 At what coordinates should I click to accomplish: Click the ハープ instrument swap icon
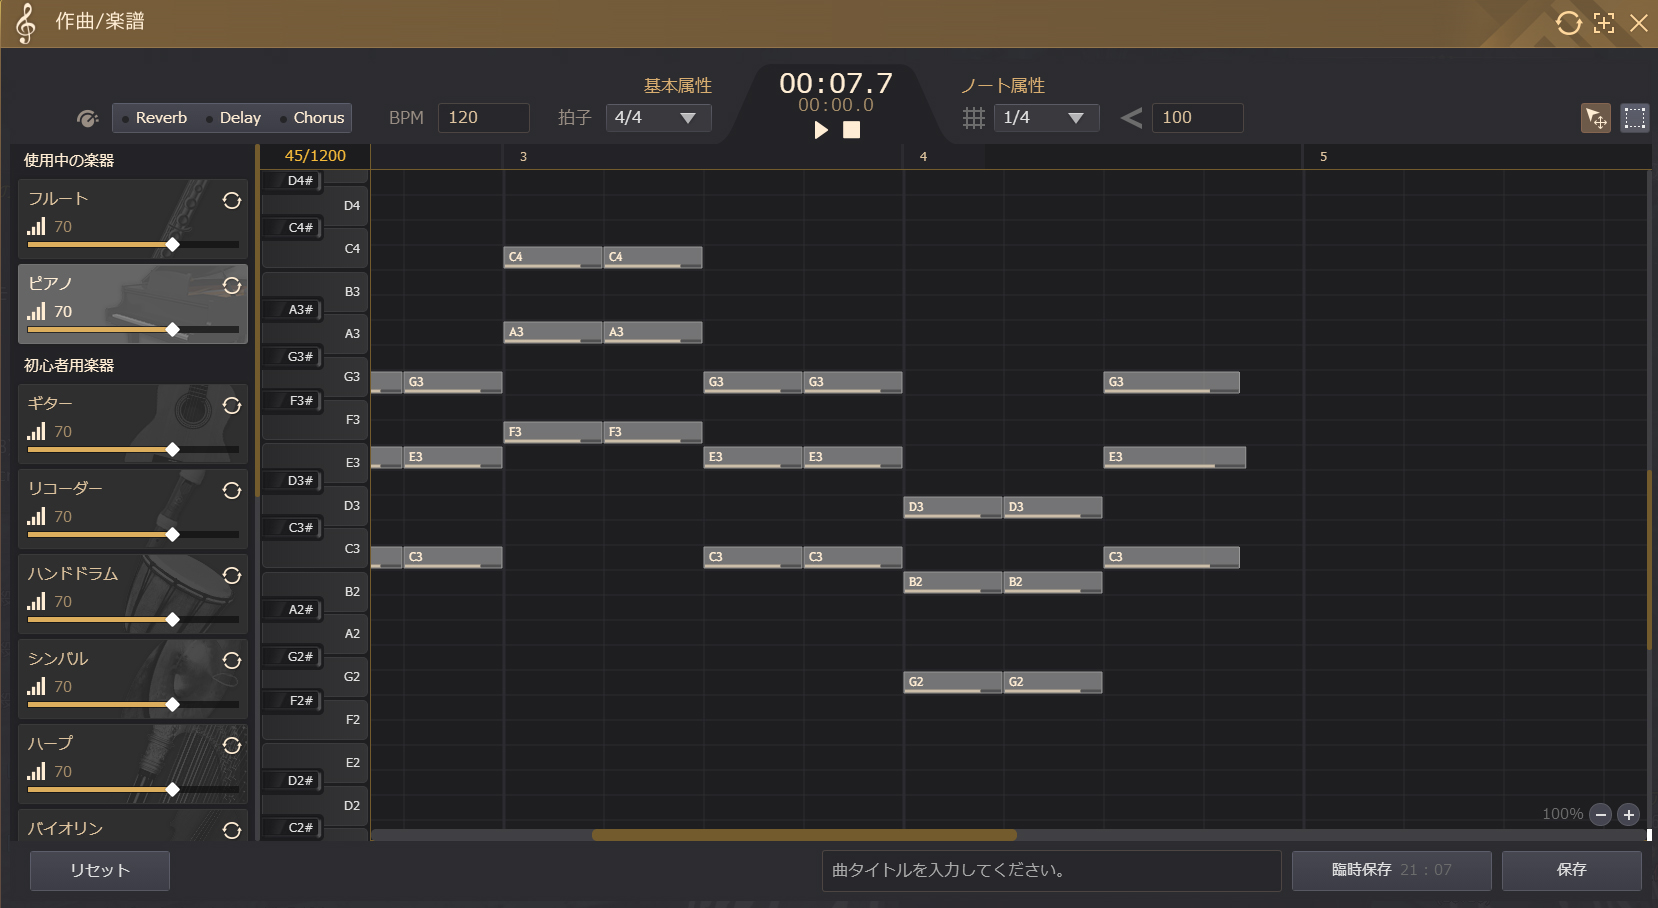click(232, 746)
